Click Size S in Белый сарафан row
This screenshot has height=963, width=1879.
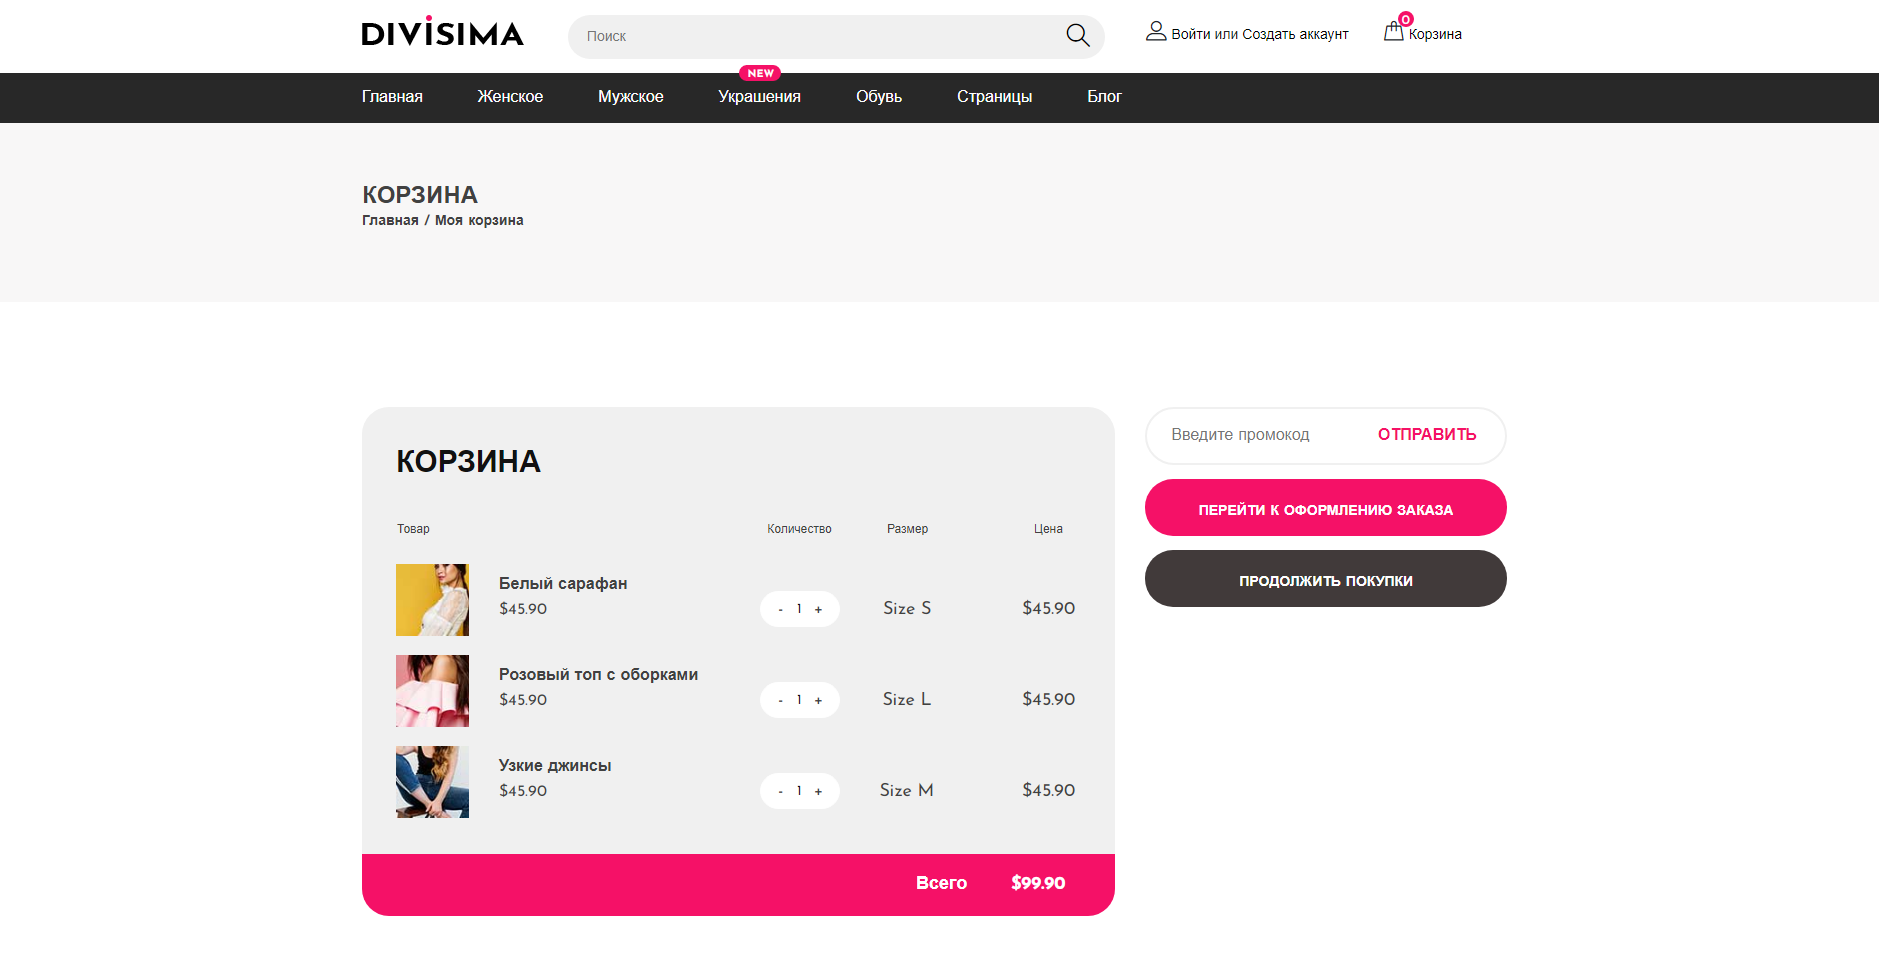coord(907,608)
